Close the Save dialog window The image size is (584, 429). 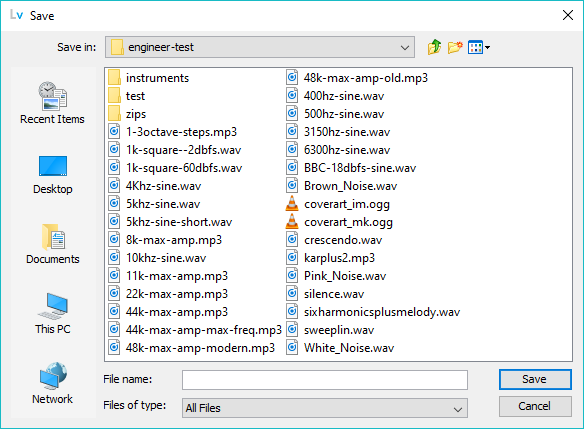[x=568, y=15]
